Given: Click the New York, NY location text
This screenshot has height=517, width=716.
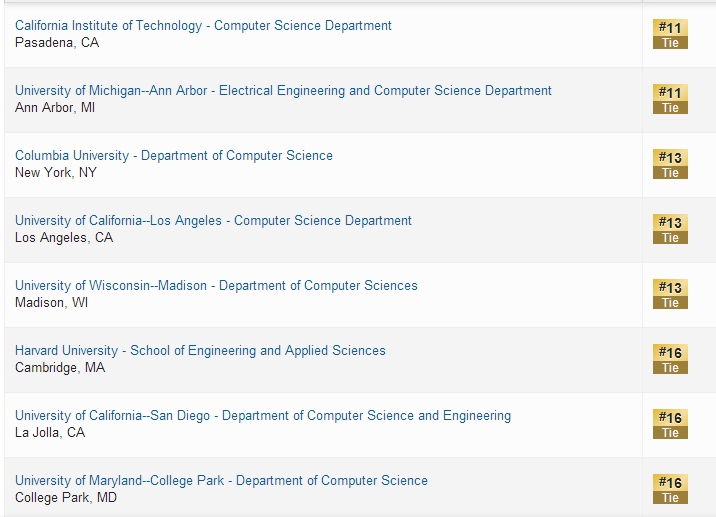Looking at the screenshot, I should click(58, 172).
